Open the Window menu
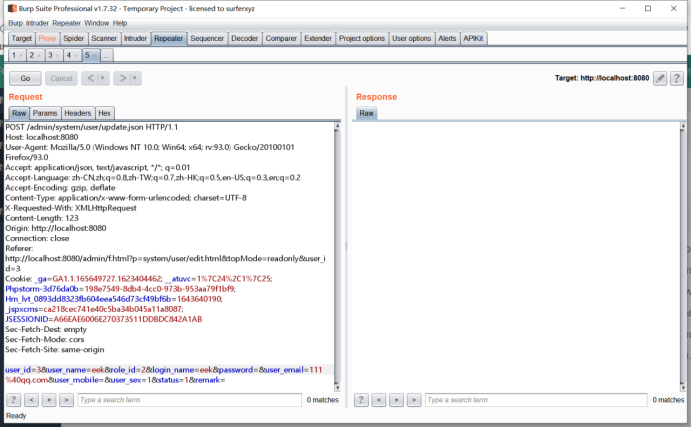The height and width of the screenshot is (428, 692). [x=96, y=23]
